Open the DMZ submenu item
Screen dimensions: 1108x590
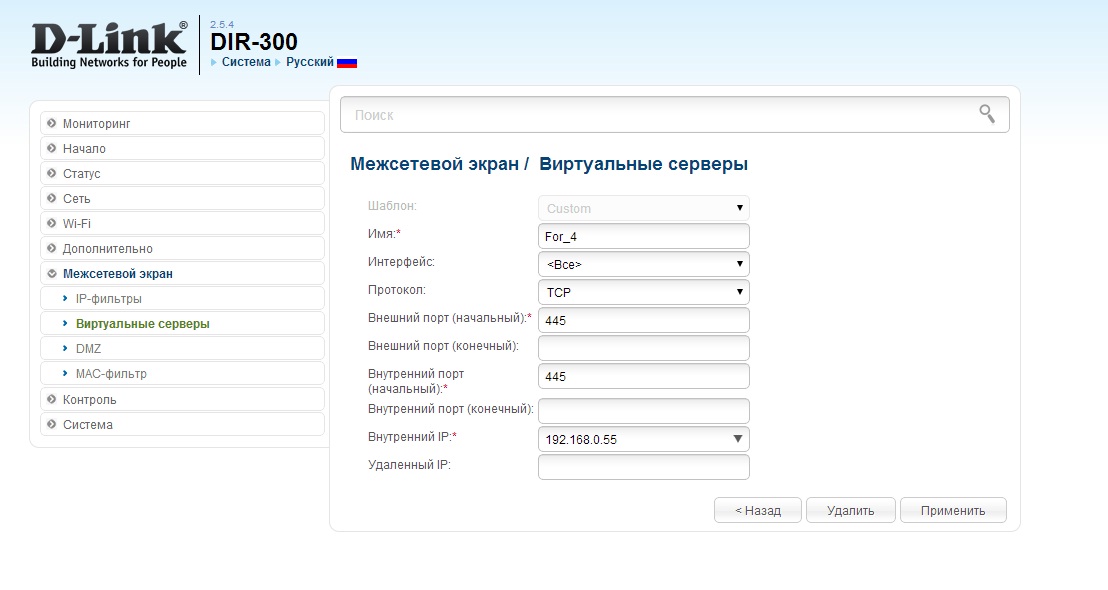click(182, 348)
